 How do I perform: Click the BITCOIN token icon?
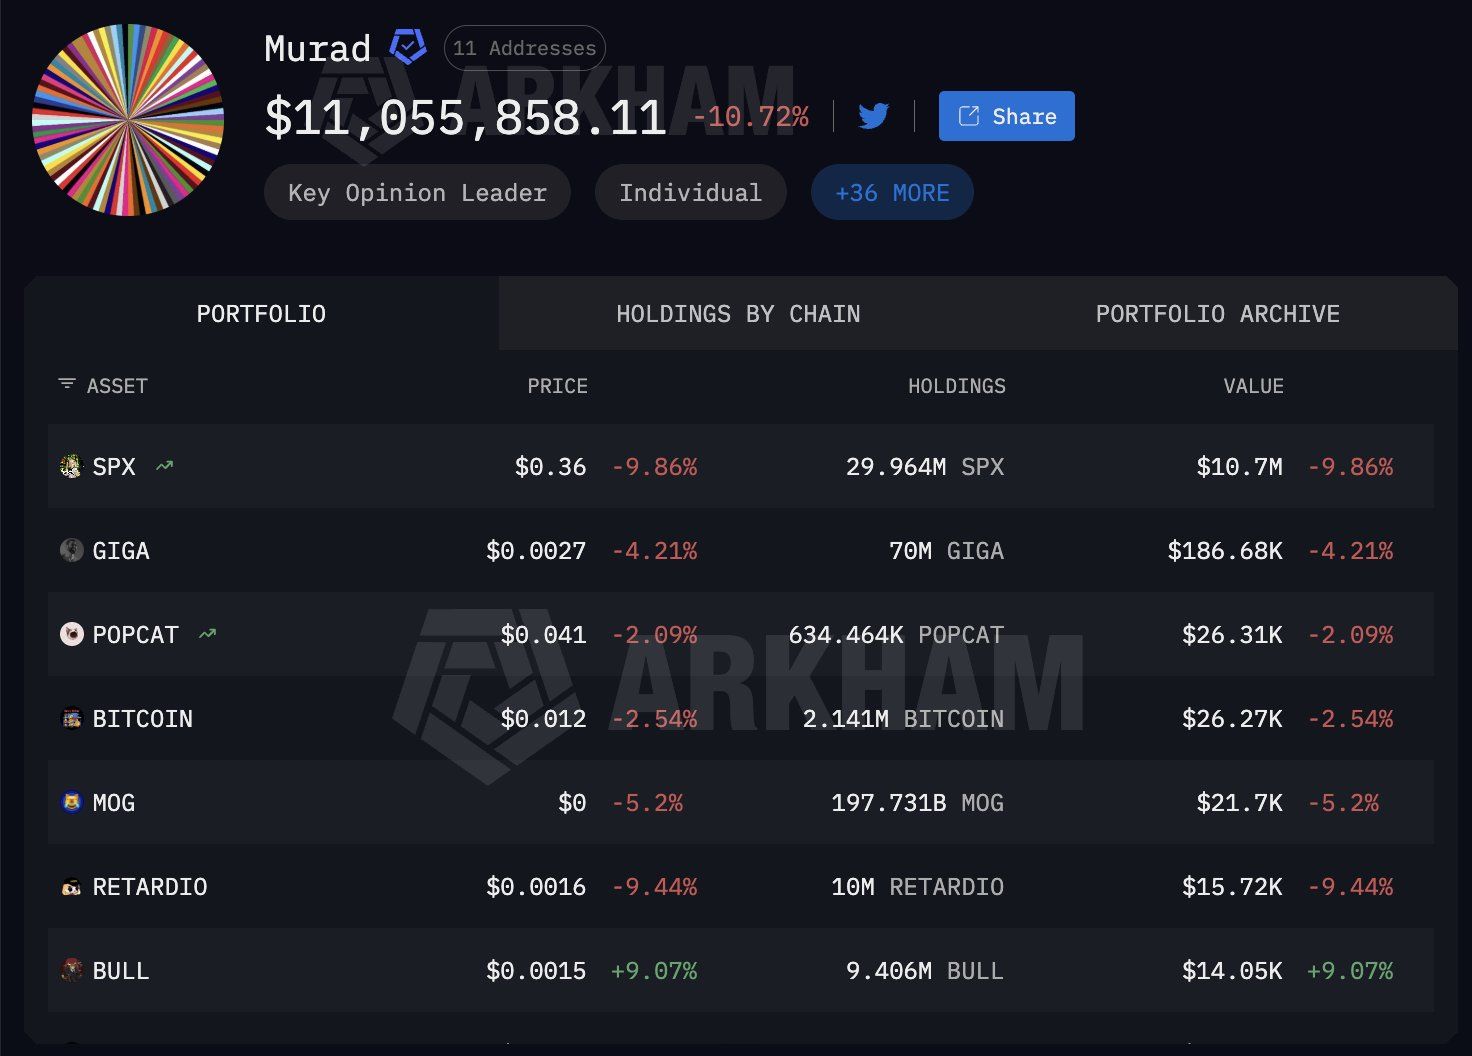[71, 718]
